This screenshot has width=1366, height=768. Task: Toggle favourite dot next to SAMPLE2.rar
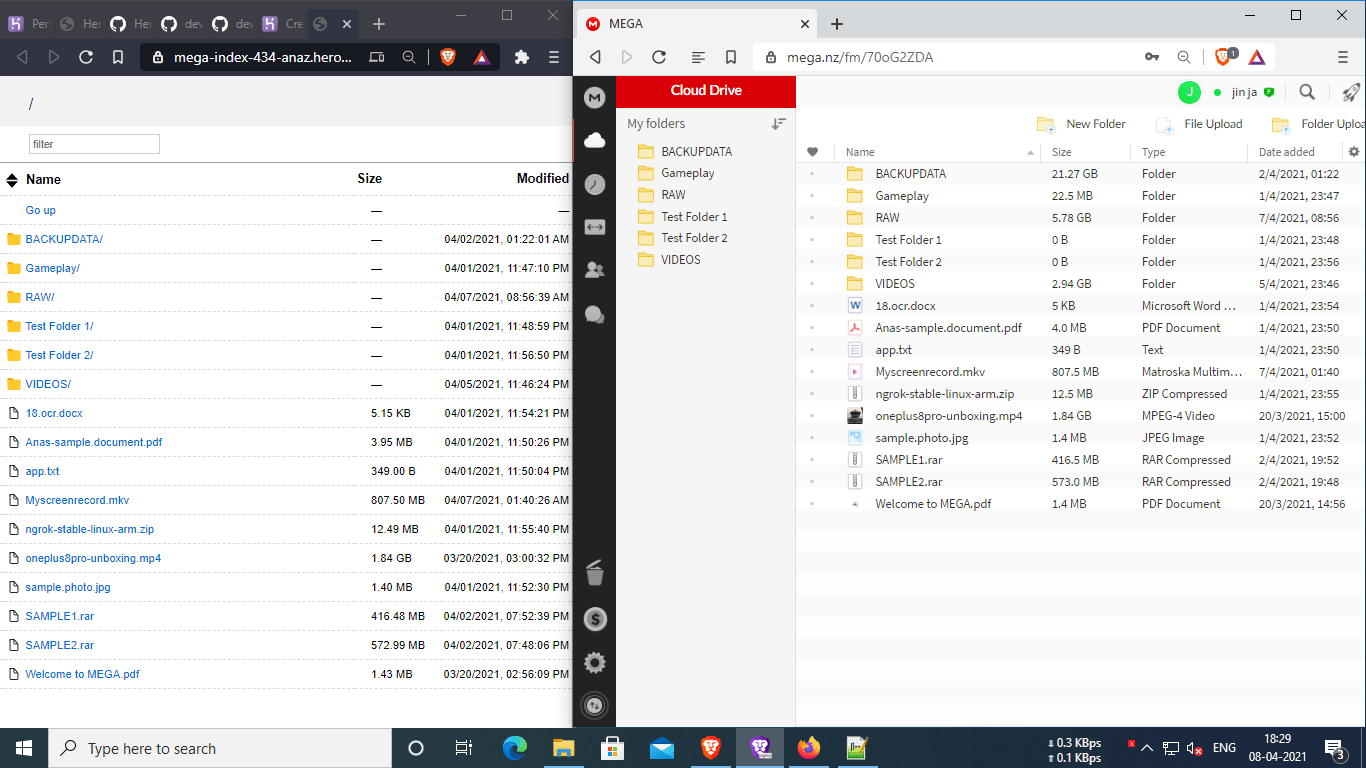(x=811, y=481)
